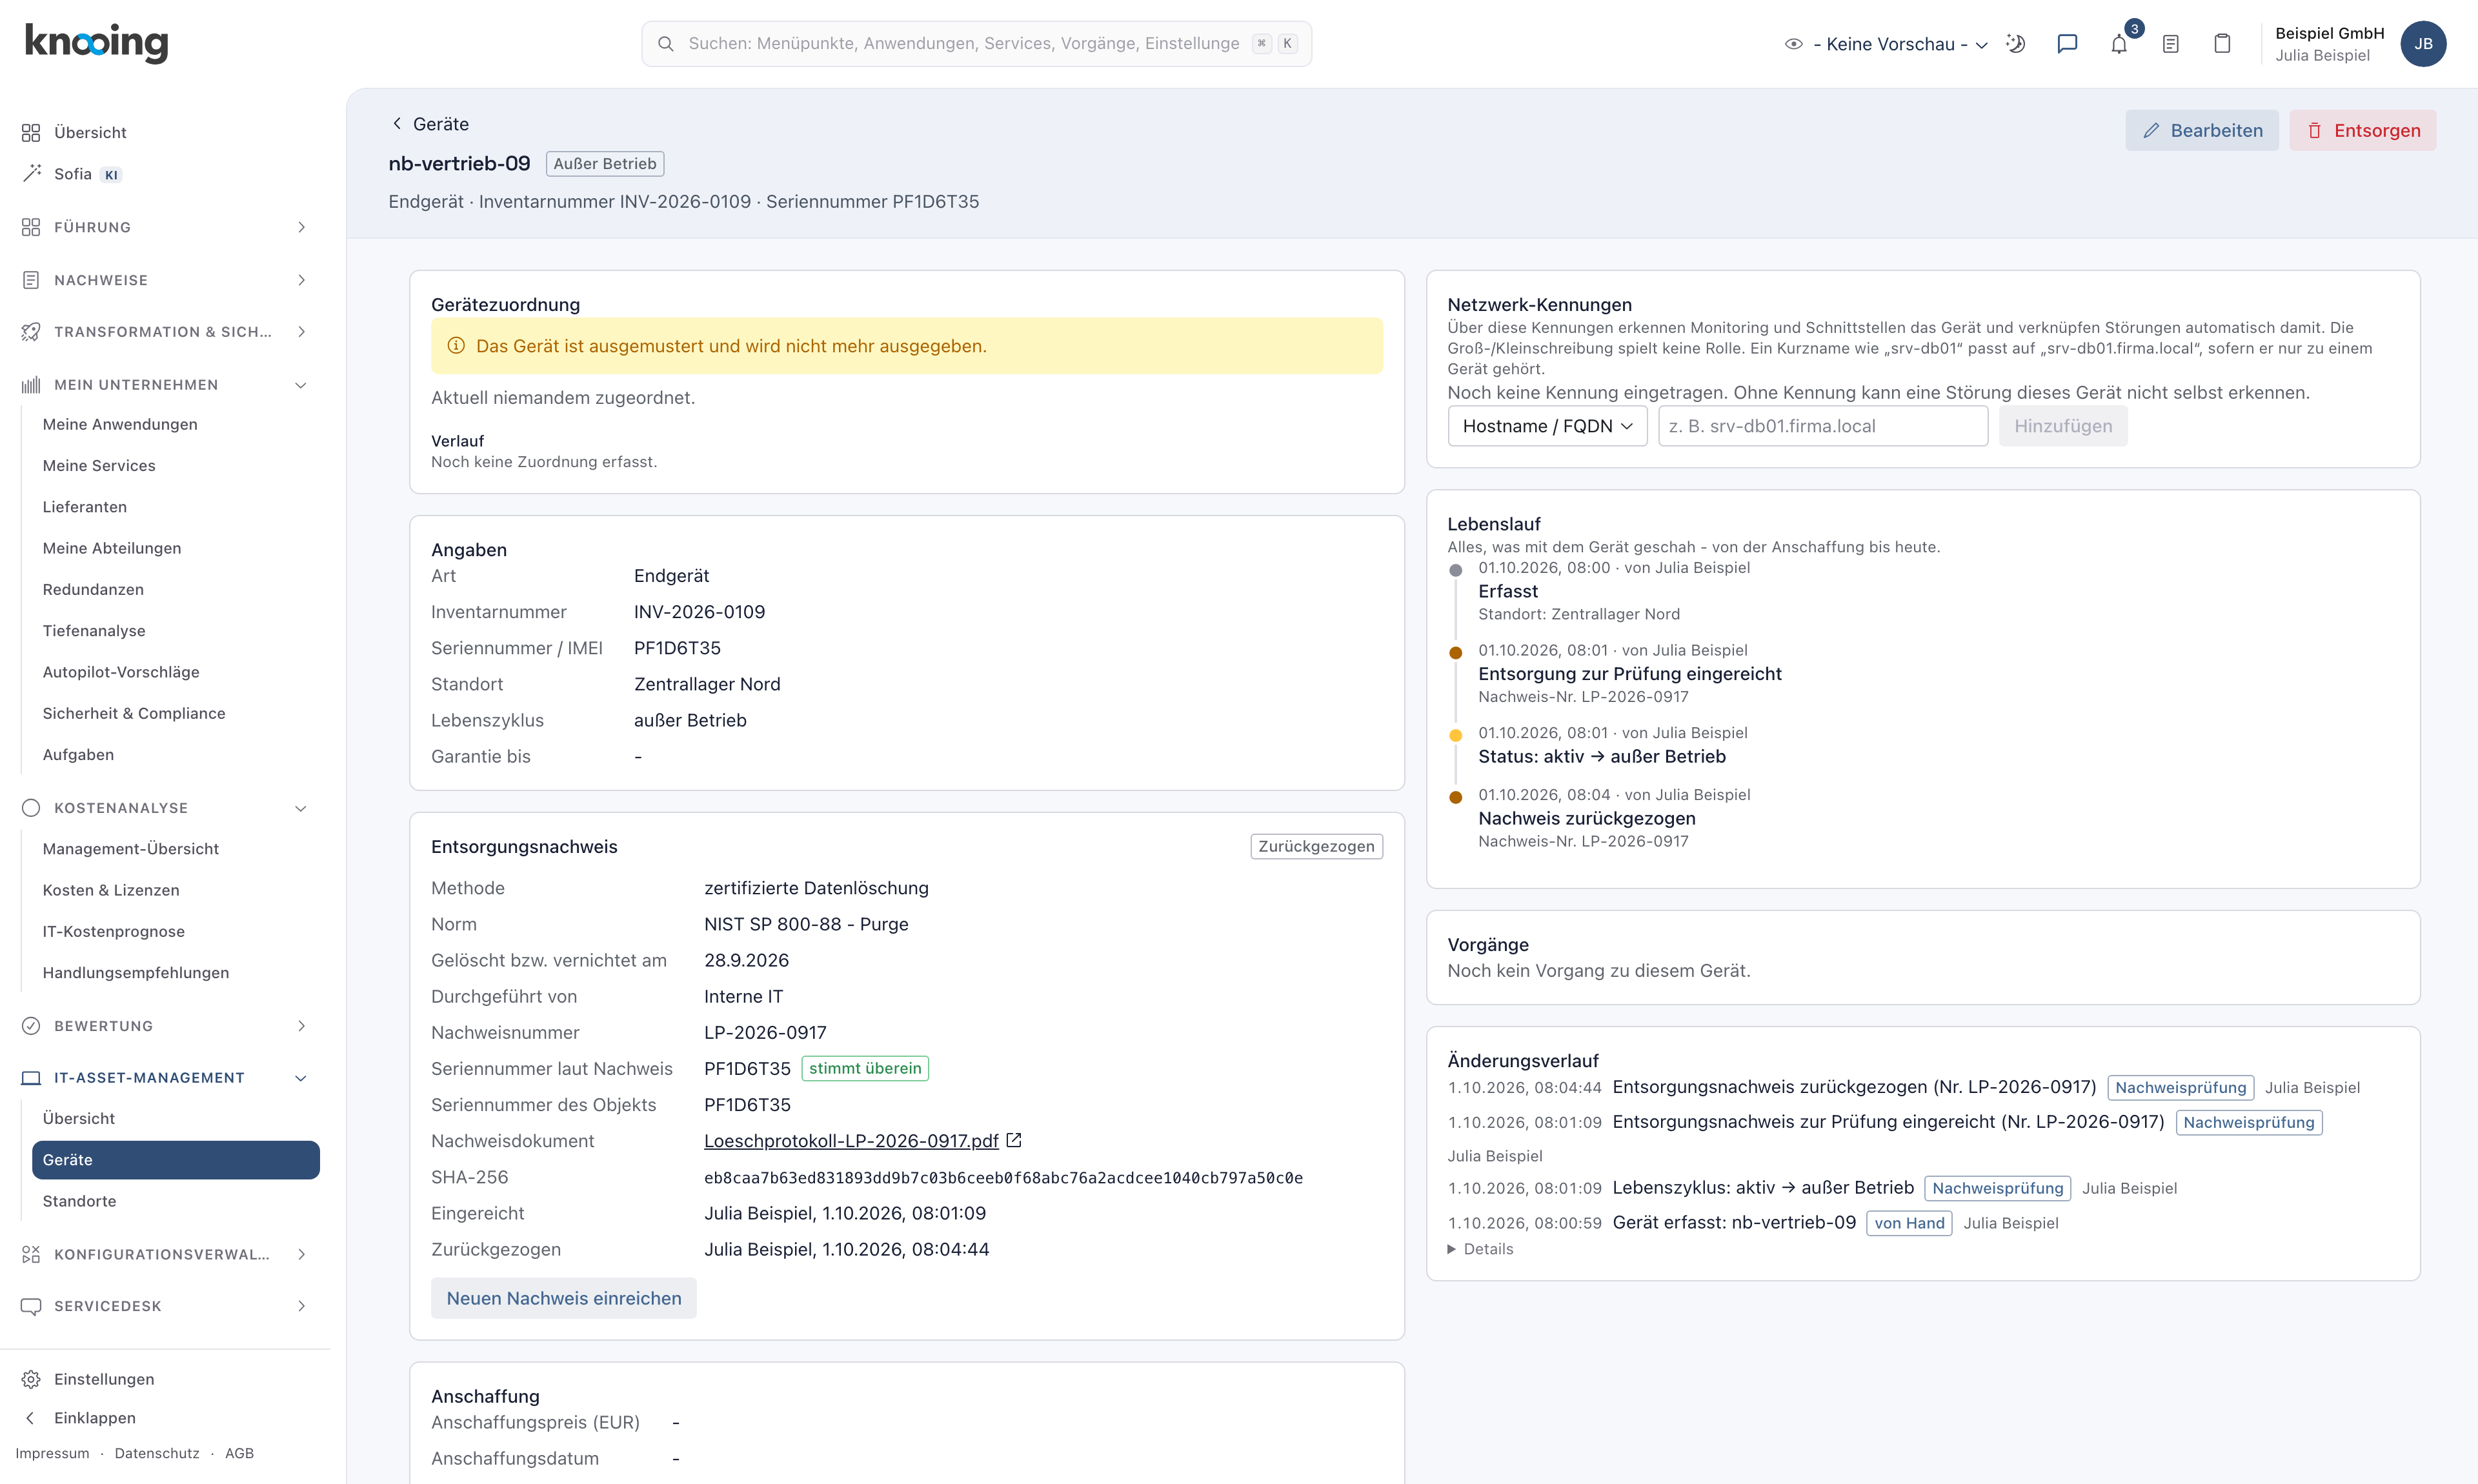Go back via Geräte breadcrumb arrow
The width and height of the screenshot is (2478, 1484).
click(397, 123)
